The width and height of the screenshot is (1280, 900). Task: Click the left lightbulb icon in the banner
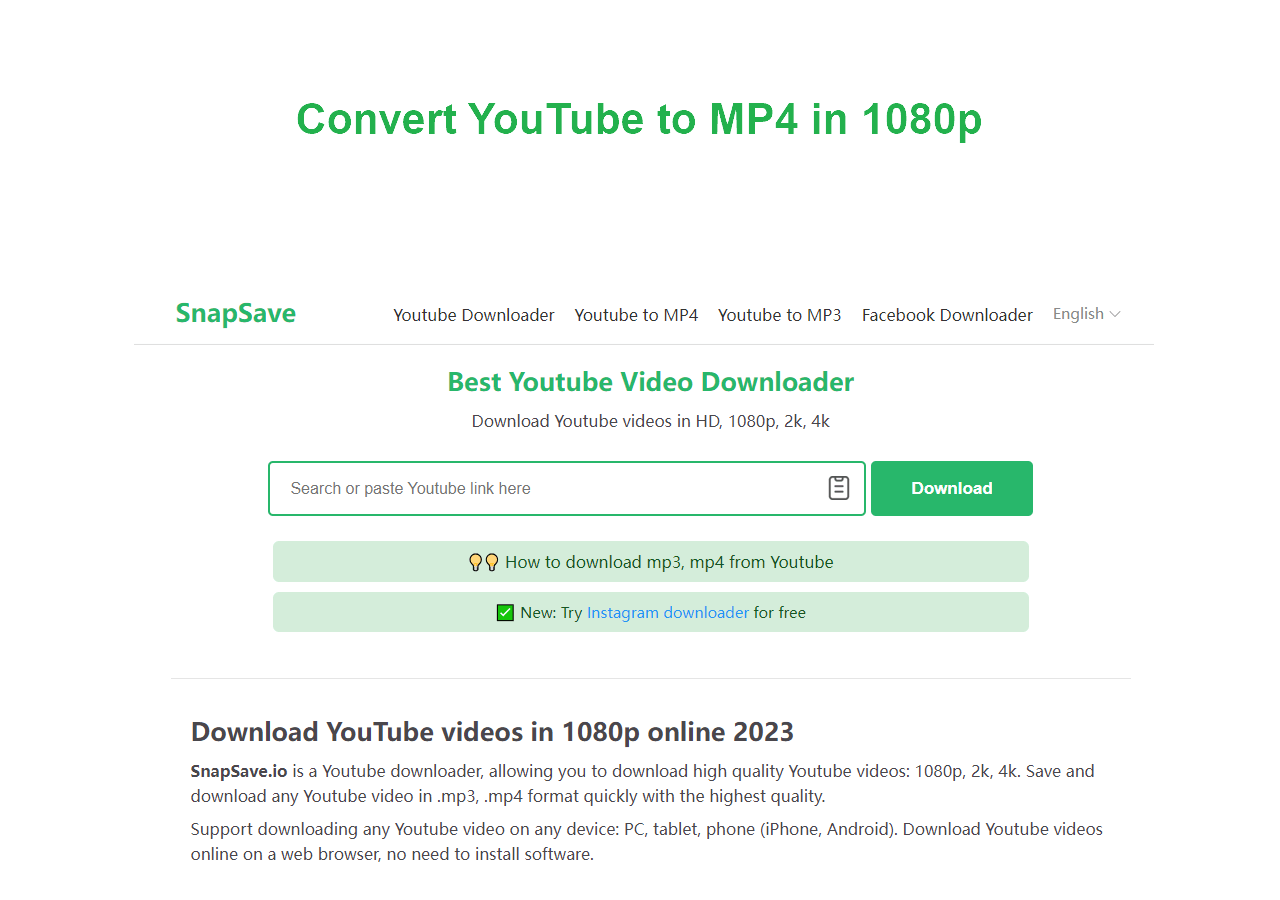(x=477, y=561)
